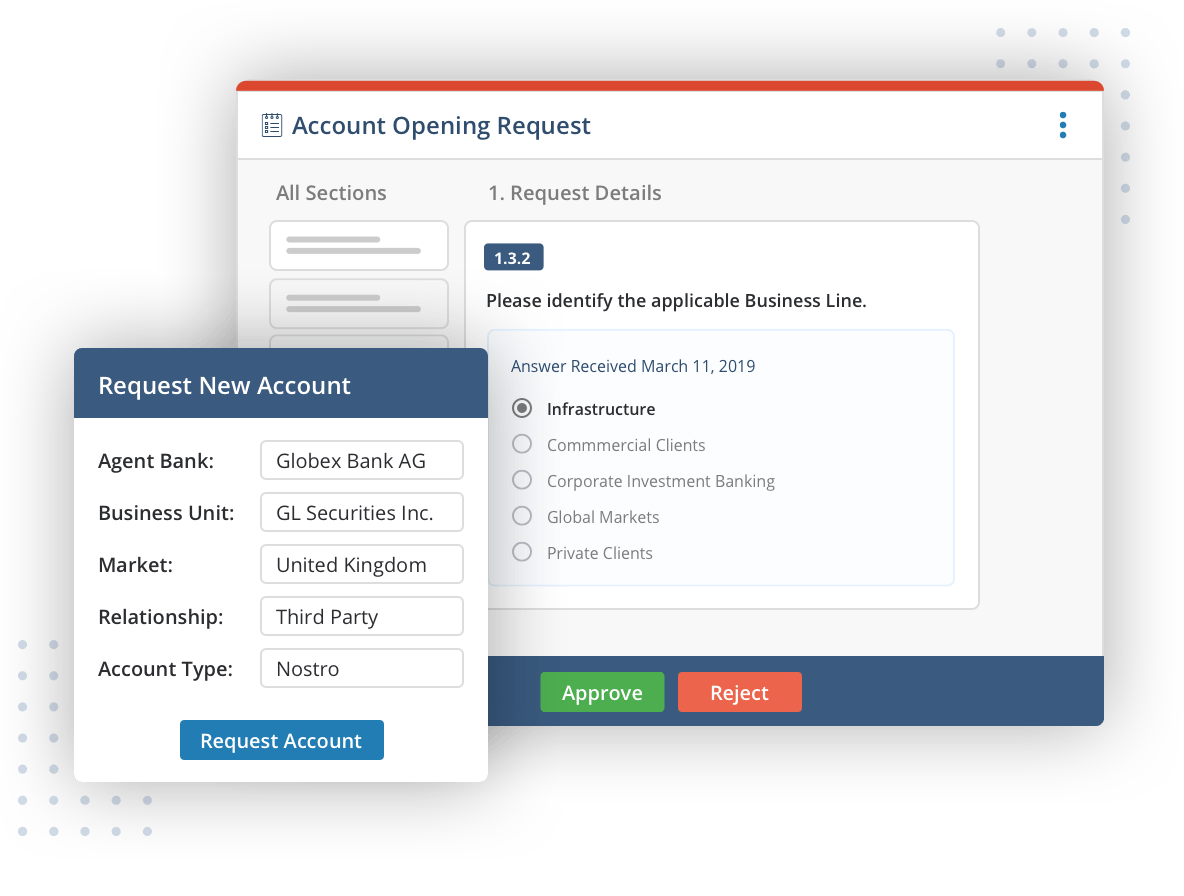Edit the Agent Bank field showing Globex Bank AG

pos(361,460)
